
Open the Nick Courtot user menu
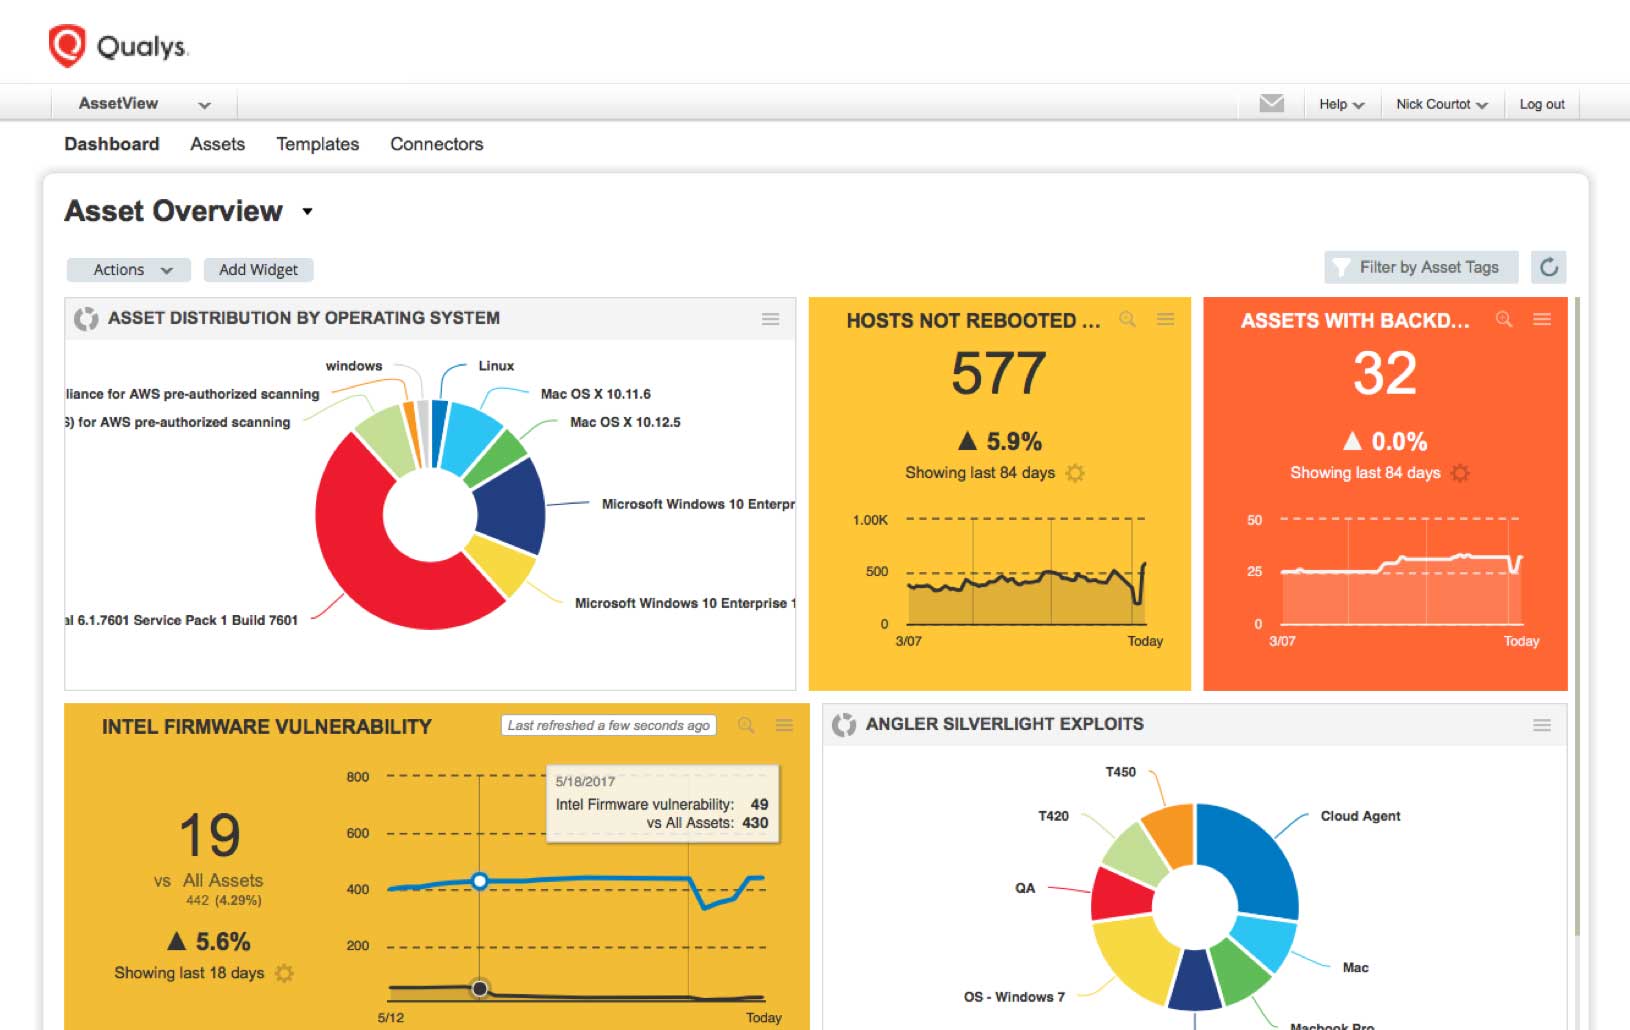point(1442,104)
